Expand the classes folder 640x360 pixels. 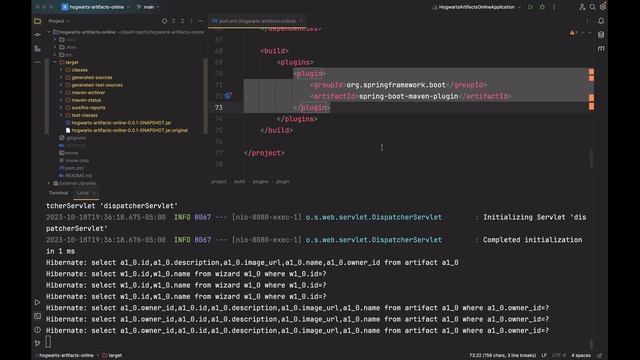click(61, 70)
